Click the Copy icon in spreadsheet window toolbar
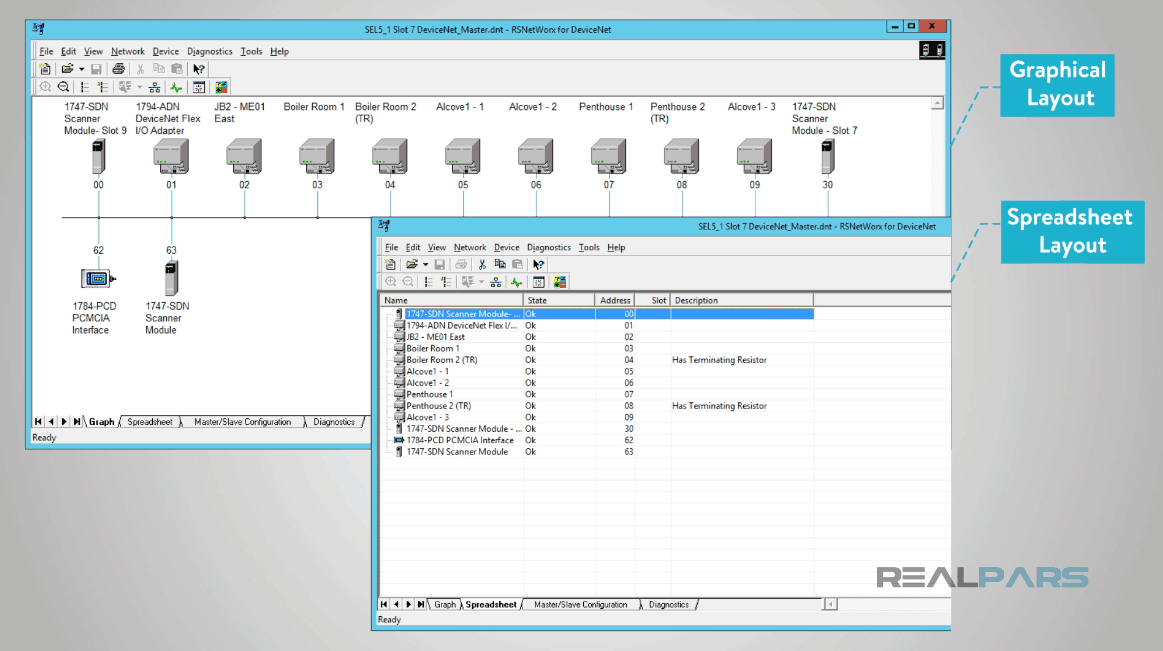 (500, 265)
